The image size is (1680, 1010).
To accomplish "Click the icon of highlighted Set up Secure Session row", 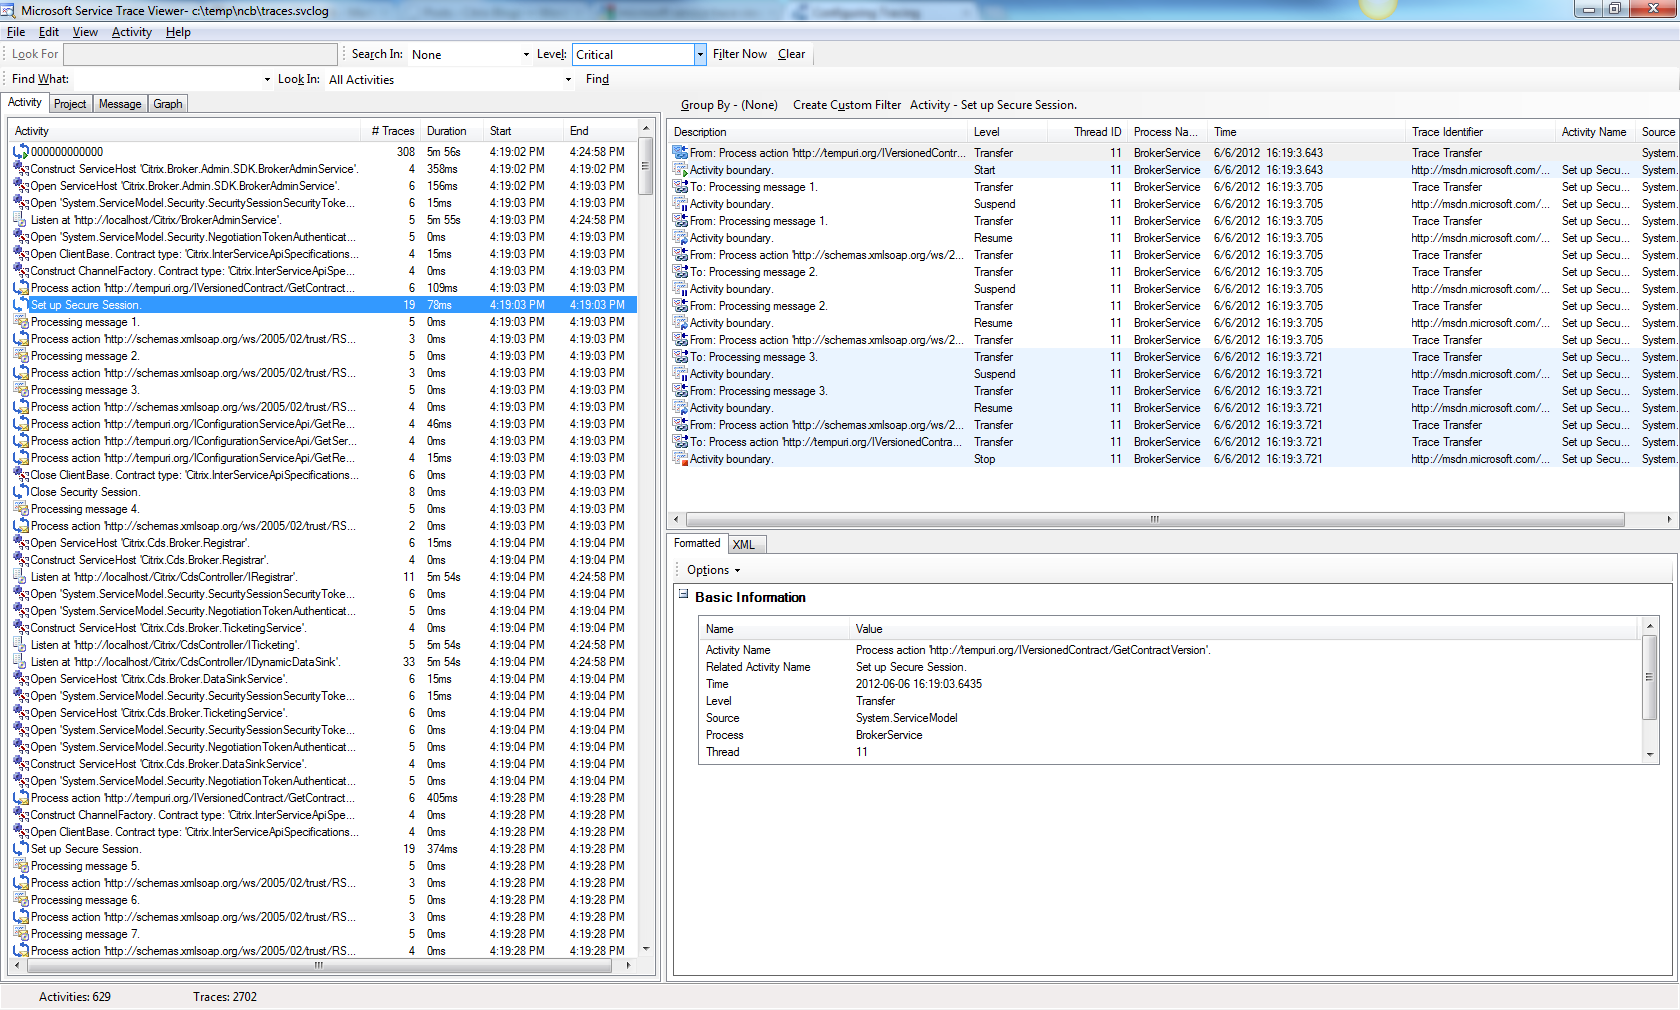I will click(20, 305).
